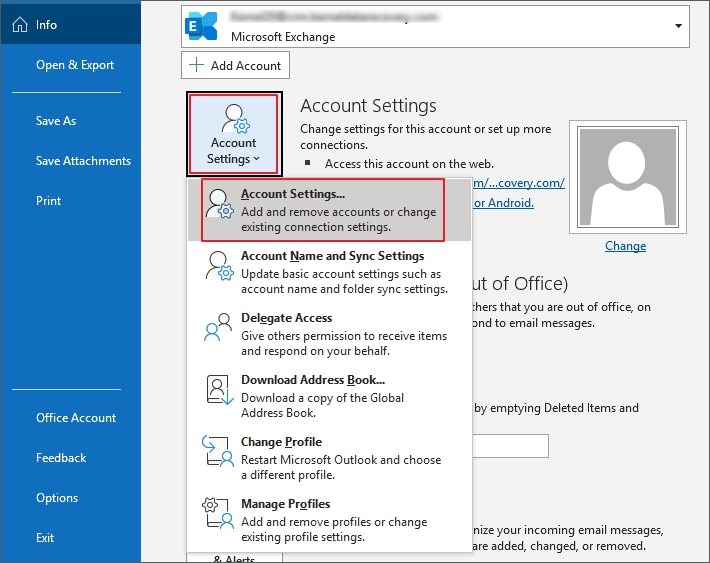710x563 pixels.
Task: Expand the Account Settings dropdown button
Action: pyautogui.click(x=234, y=134)
